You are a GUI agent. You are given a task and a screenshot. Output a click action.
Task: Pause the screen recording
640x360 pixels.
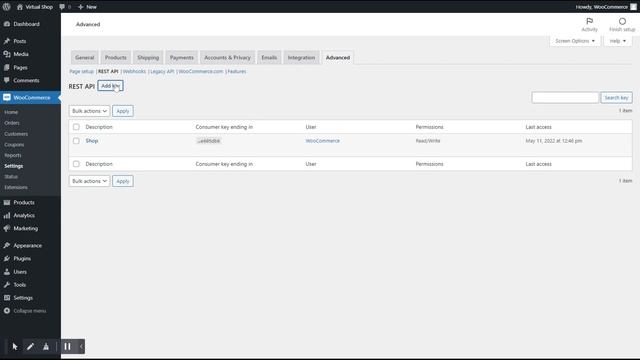pyautogui.click(x=67, y=347)
